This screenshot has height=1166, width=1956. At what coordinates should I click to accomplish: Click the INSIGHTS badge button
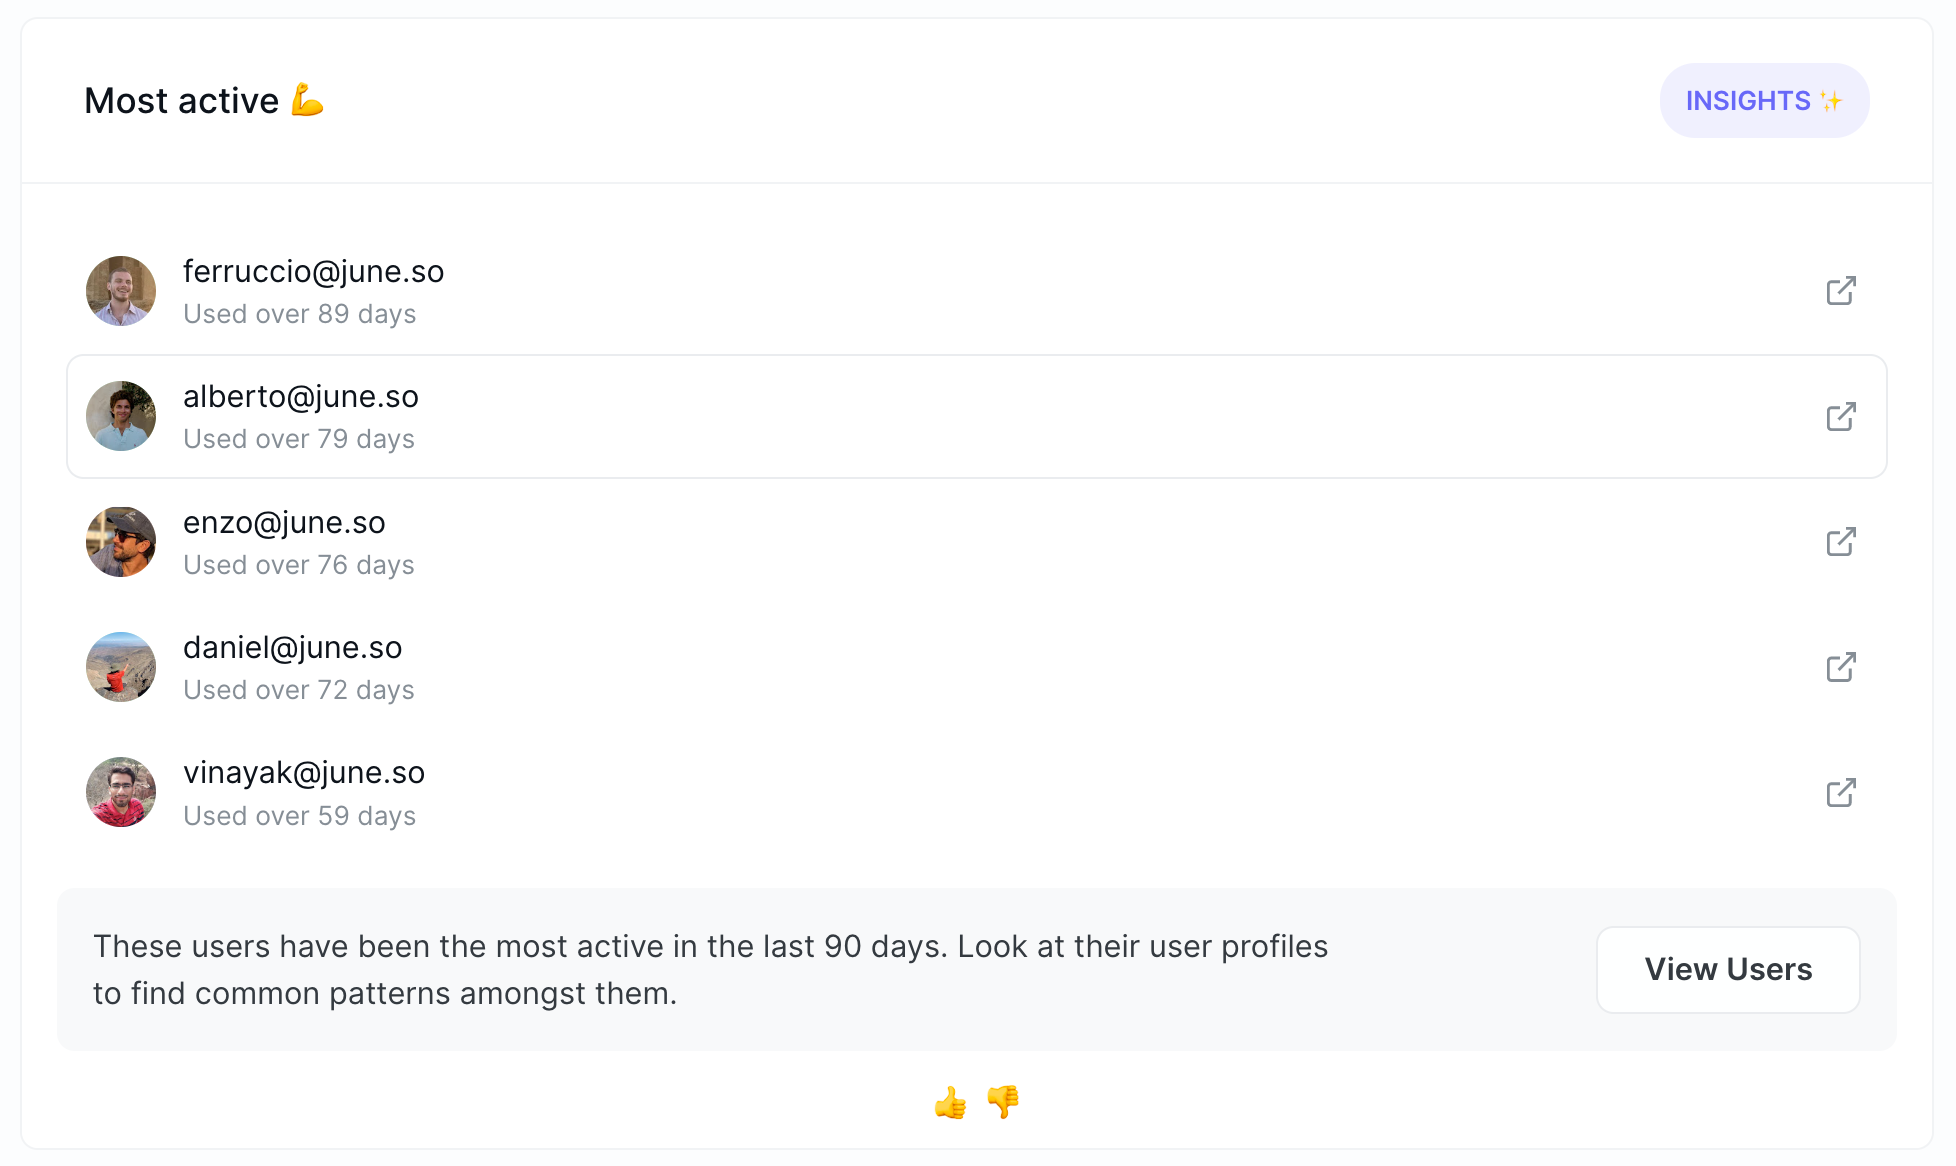coord(1764,101)
